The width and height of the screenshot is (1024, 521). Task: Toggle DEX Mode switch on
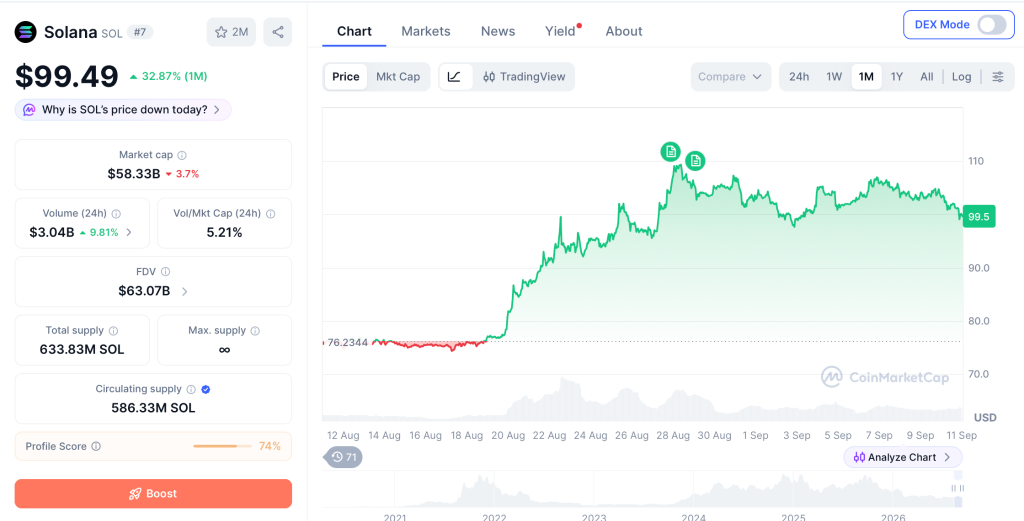991,25
